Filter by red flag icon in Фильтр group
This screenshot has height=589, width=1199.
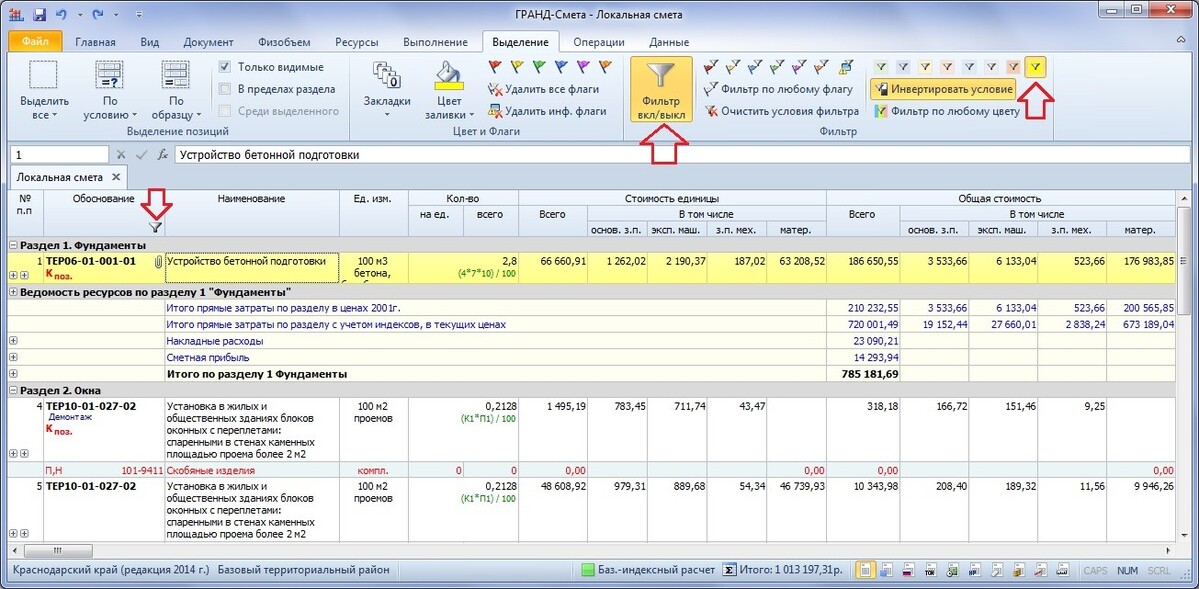coord(710,67)
